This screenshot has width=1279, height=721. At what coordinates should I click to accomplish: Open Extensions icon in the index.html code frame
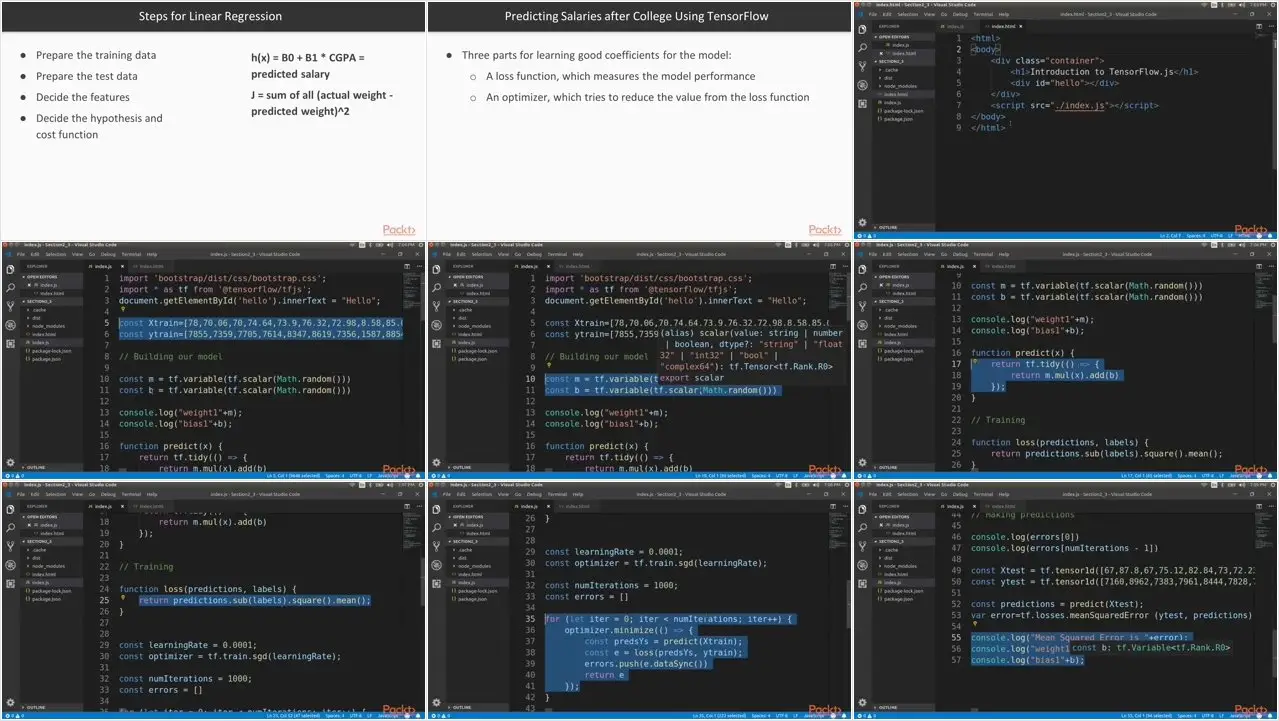click(862, 103)
